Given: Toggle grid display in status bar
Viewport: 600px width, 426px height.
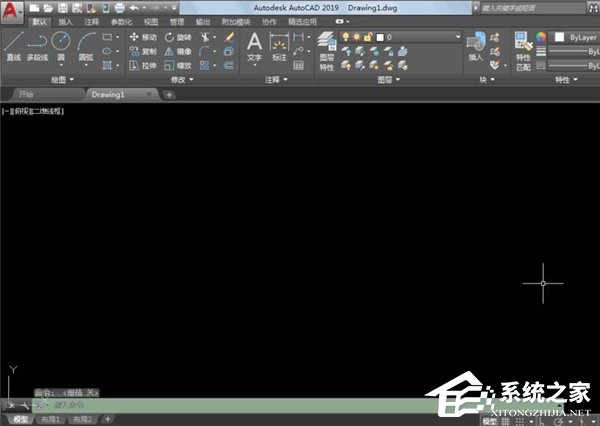Looking at the screenshot, I should point(505,421).
